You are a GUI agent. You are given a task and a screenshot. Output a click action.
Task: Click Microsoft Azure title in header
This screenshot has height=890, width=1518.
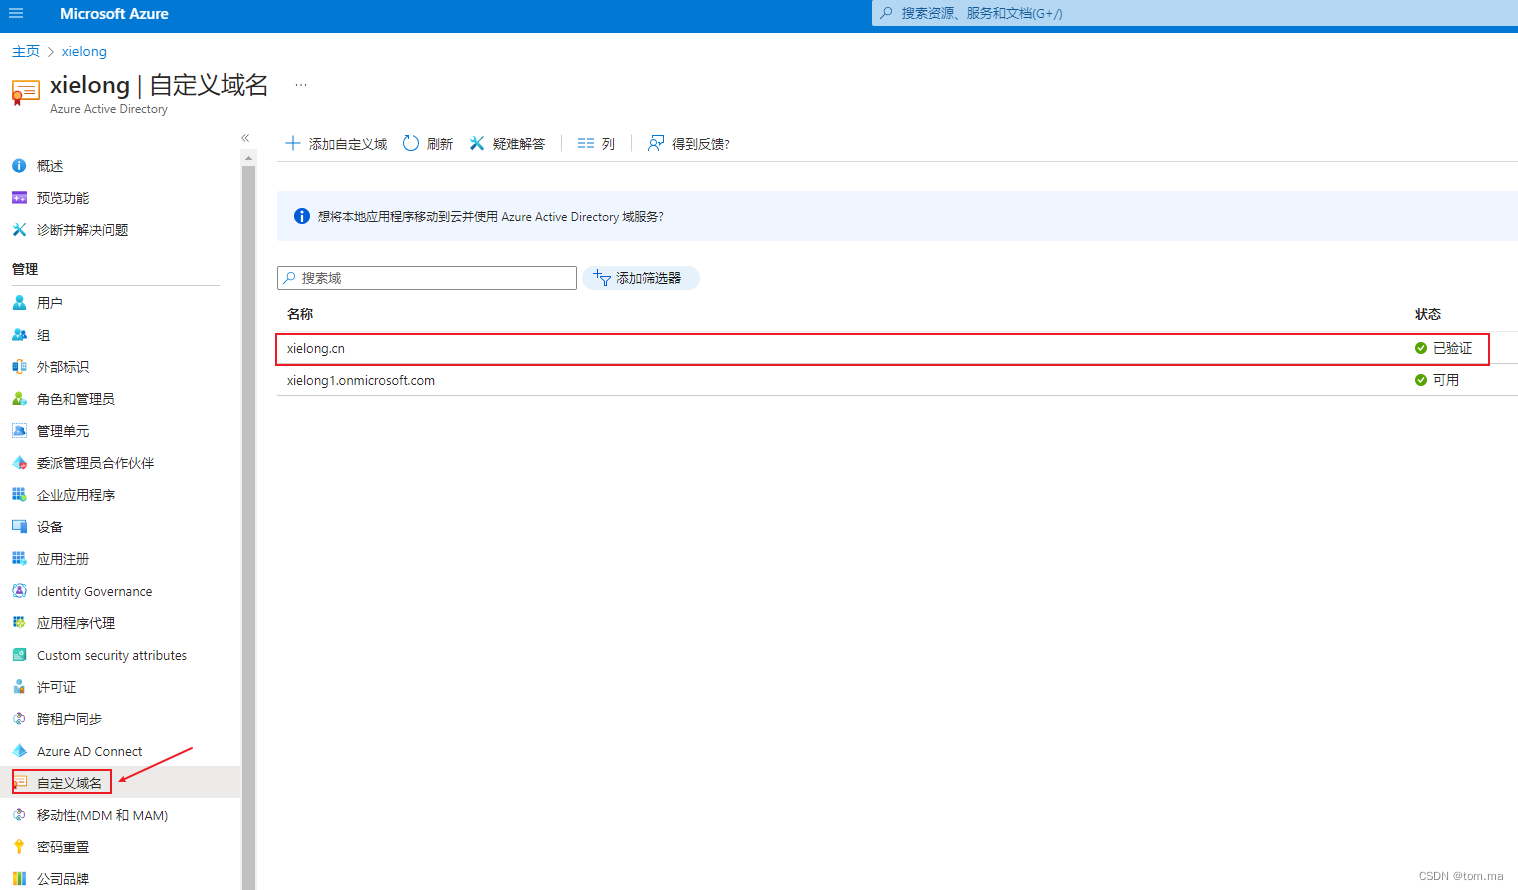click(114, 13)
